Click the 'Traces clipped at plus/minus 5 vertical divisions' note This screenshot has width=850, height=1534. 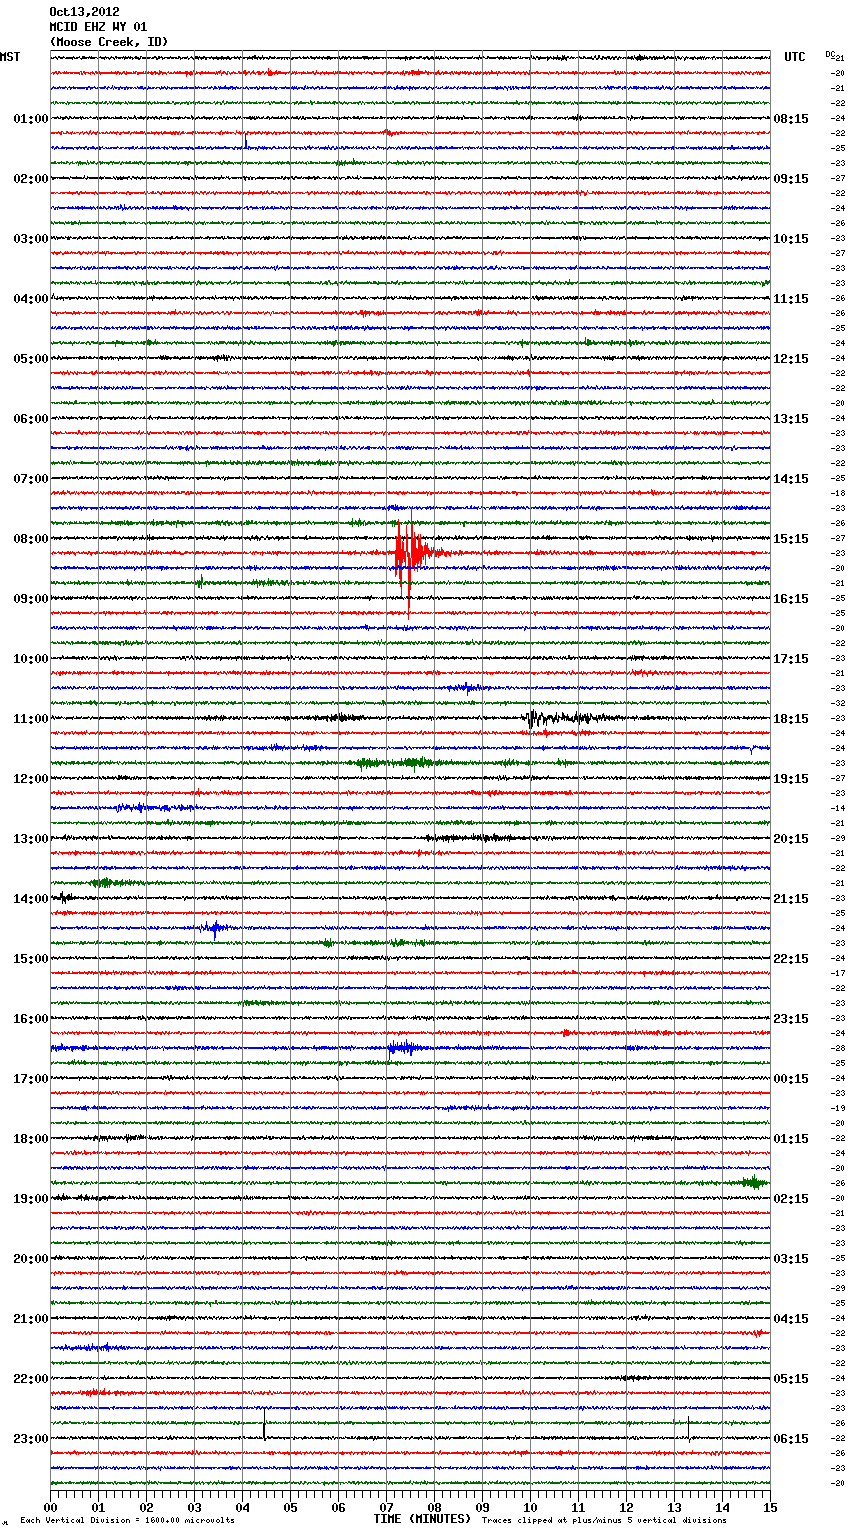(604, 1520)
